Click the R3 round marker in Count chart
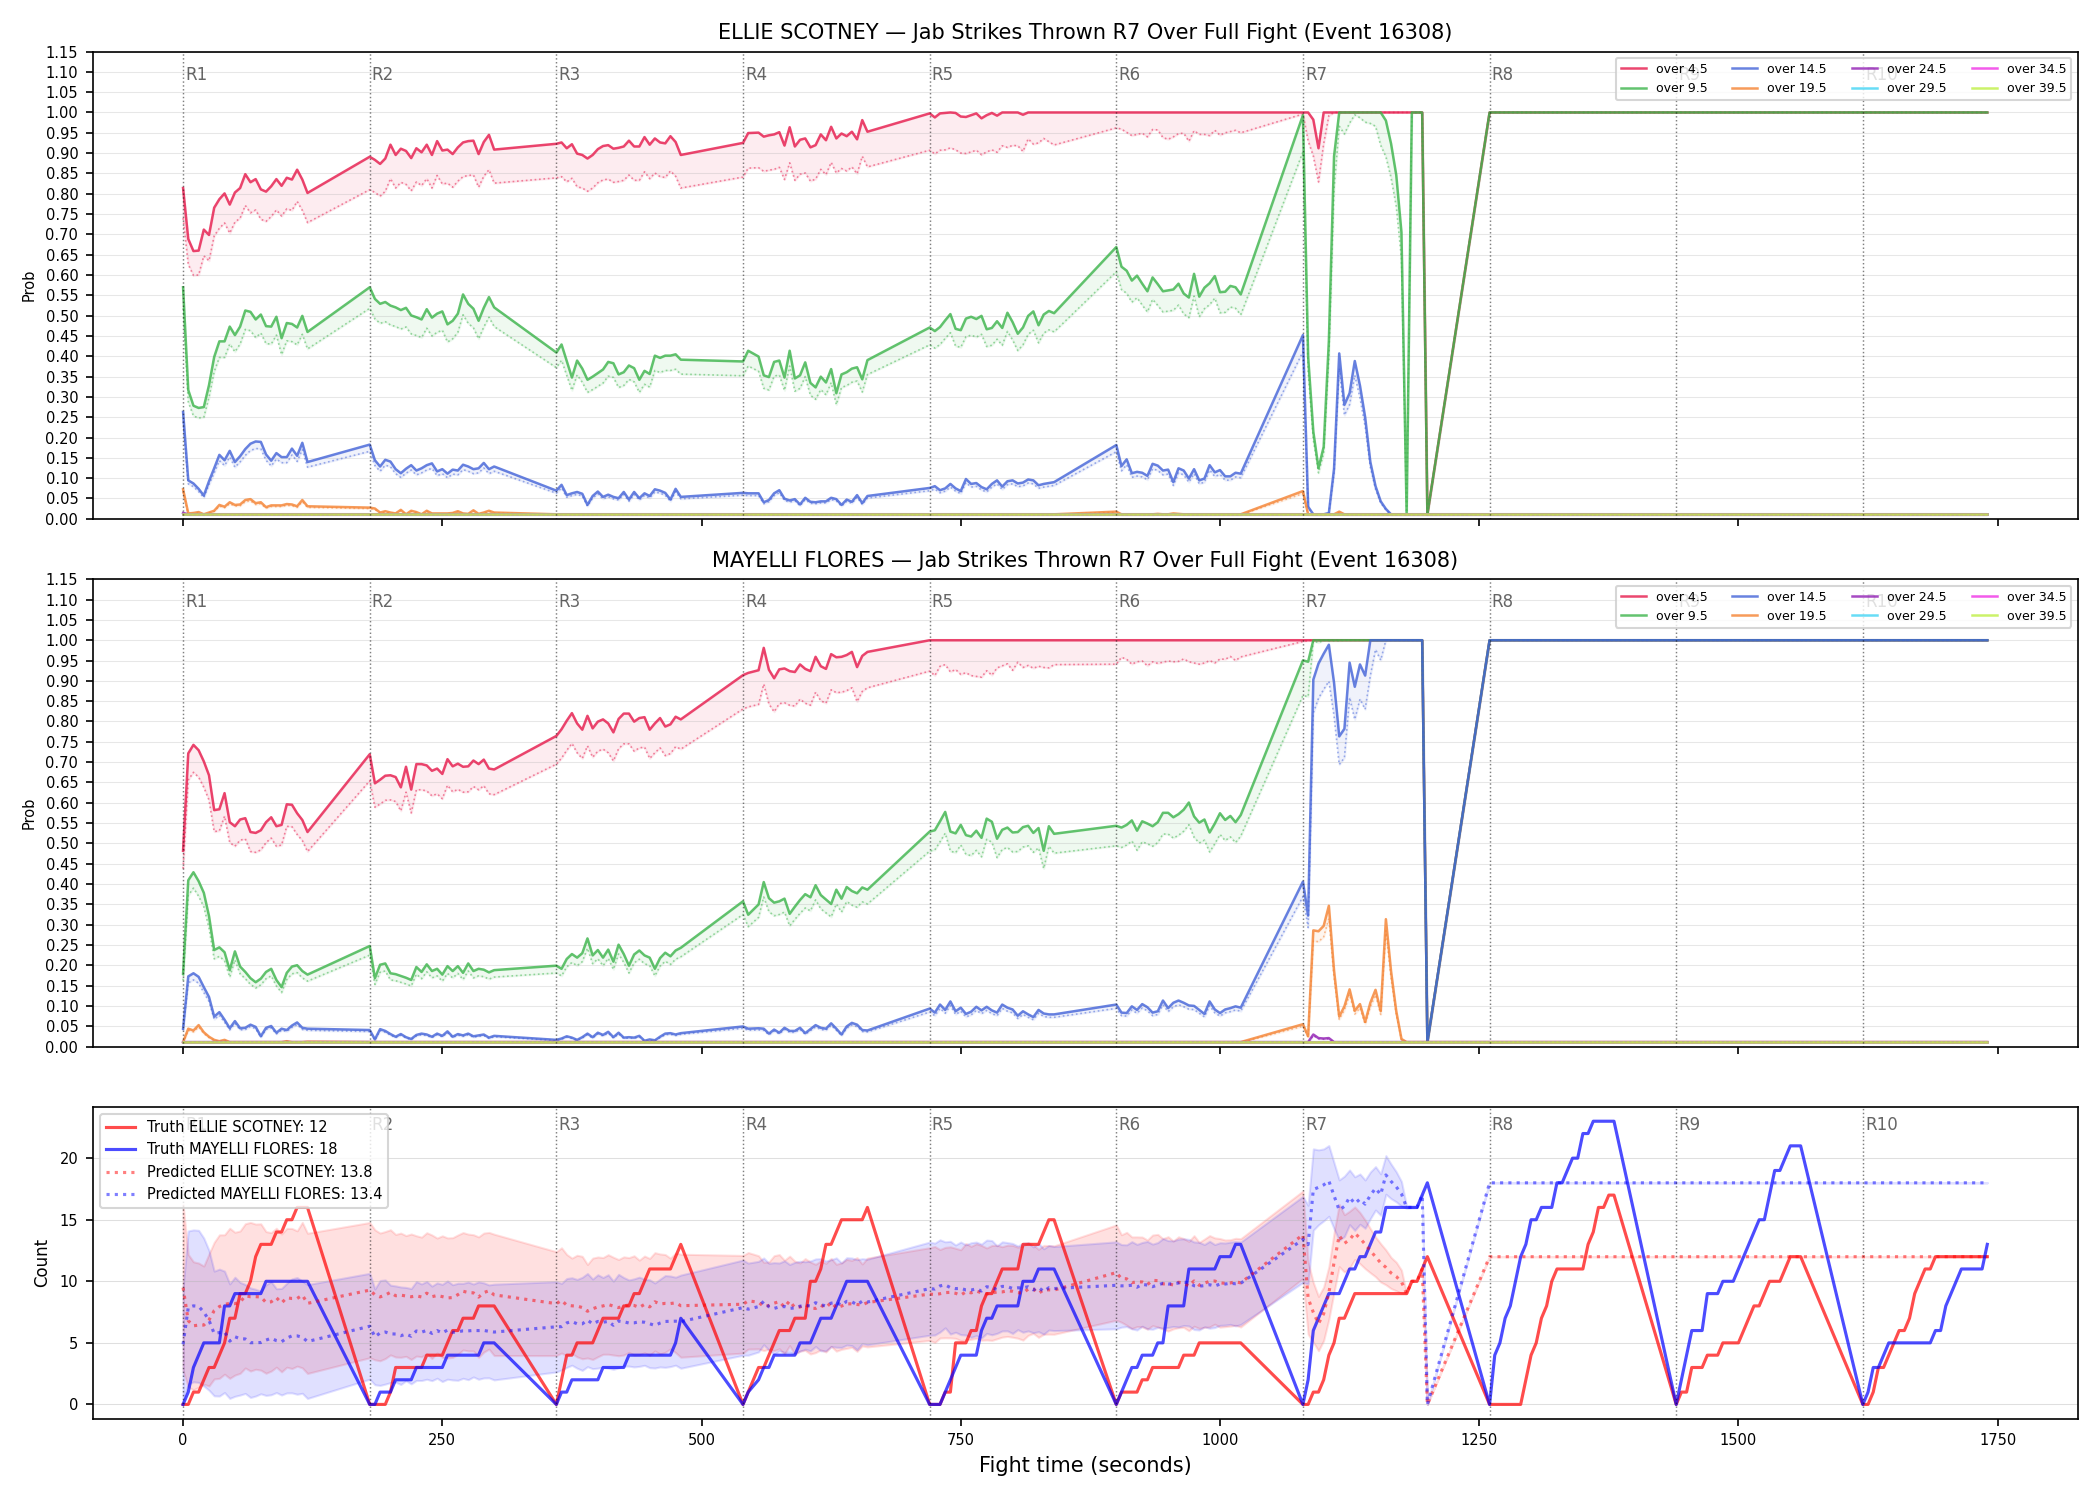This screenshot has width=2100, height=1500. tap(569, 1124)
